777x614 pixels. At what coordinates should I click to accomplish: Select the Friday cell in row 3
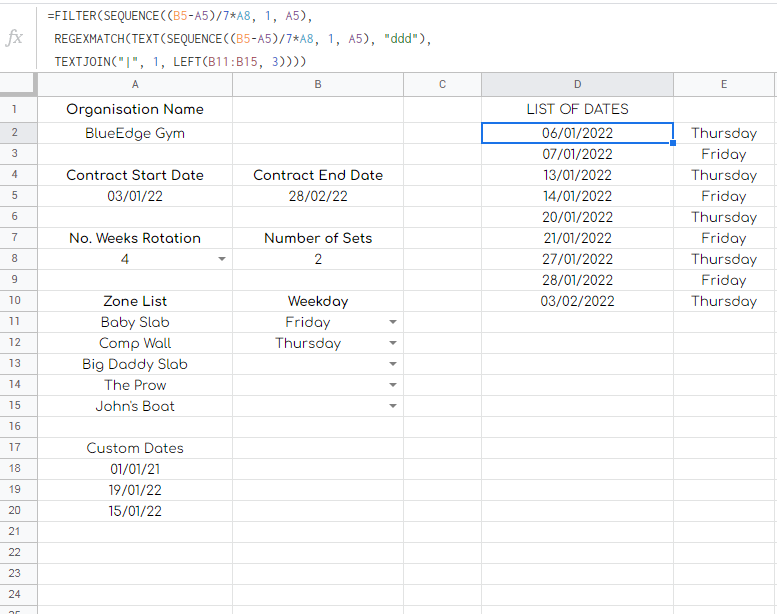[x=724, y=154]
